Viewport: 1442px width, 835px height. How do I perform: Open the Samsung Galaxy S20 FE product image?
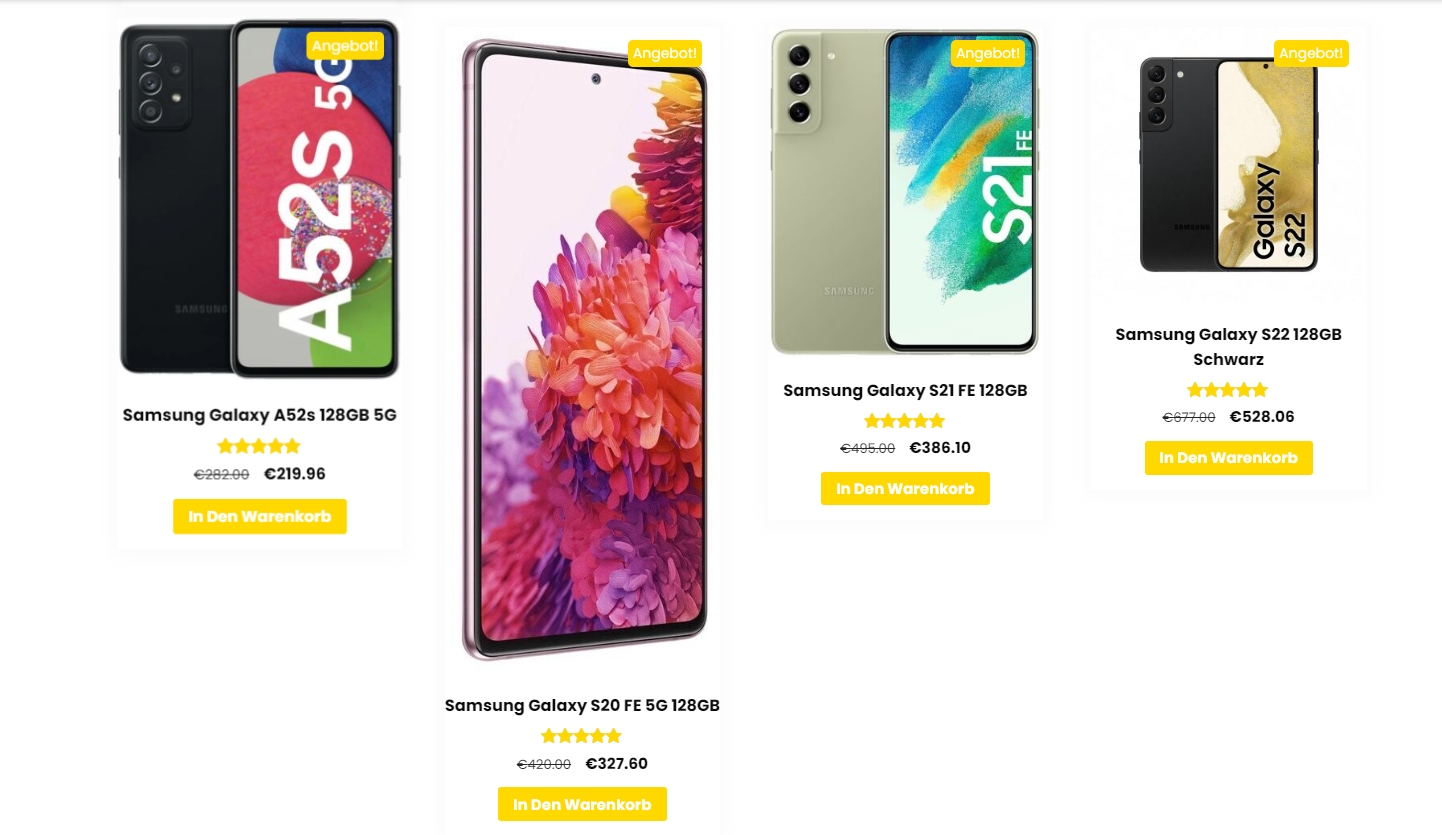point(583,350)
